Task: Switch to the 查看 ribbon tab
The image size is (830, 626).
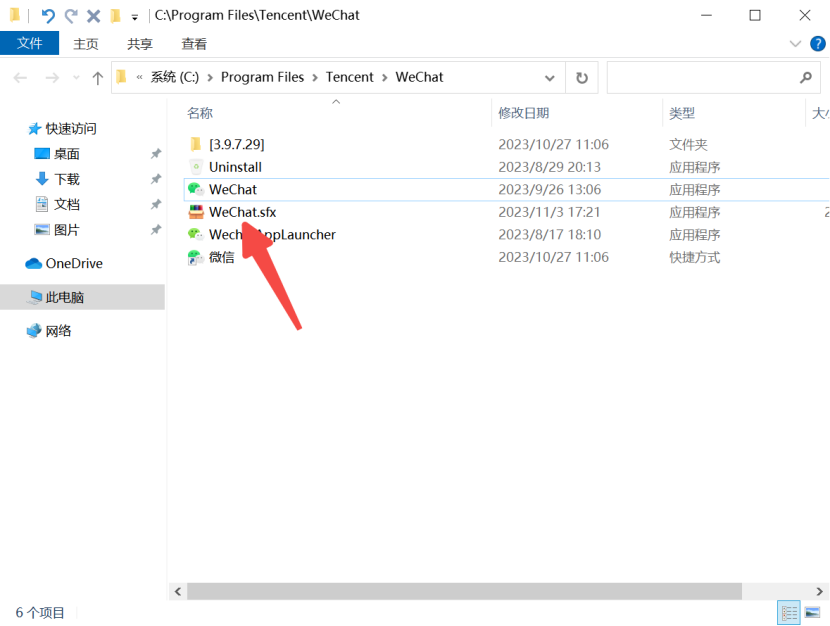Action: [x=194, y=44]
